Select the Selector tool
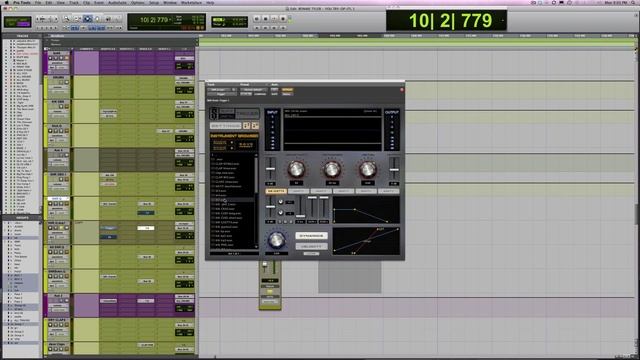The height and width of the screenshot is (360, 640). pyautogui.click(x=87, y=19)
